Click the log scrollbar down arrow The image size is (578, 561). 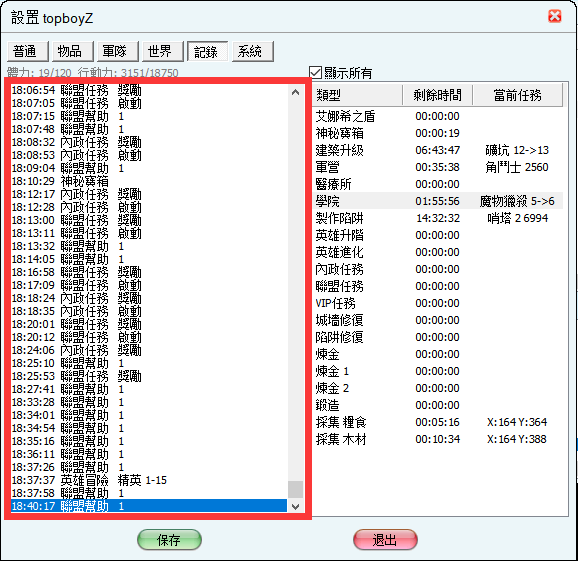pyautogui.click(x=295, y=506)
